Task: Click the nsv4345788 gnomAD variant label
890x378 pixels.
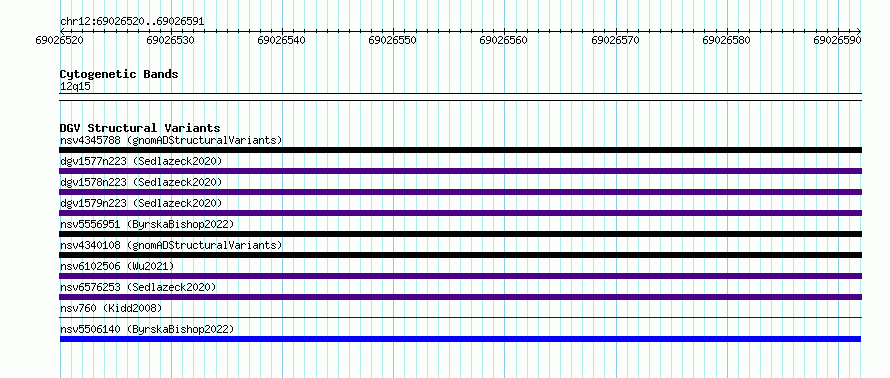Action: [171, 140]
